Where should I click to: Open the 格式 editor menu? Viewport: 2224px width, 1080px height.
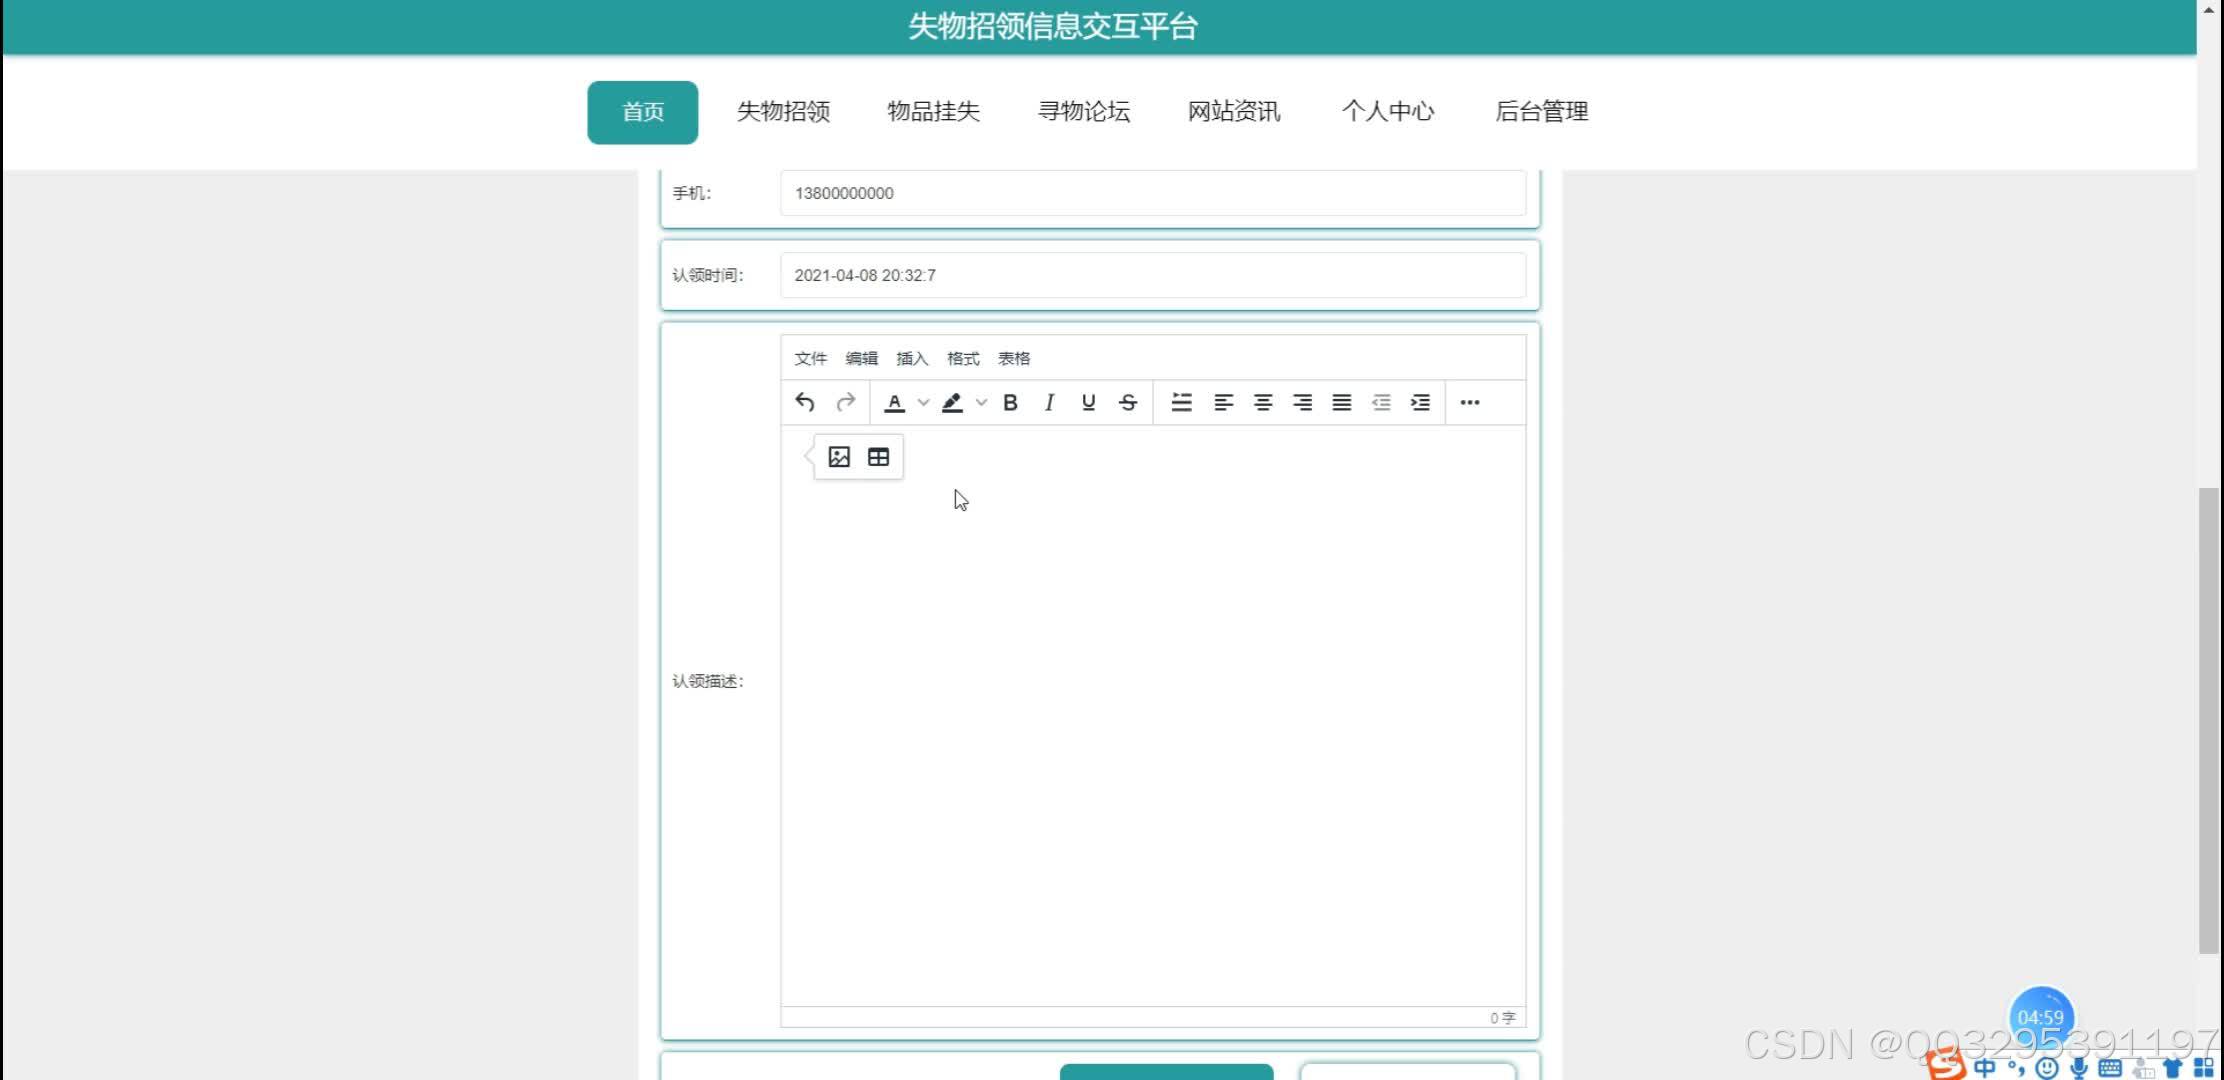pyautogui.click(x=963, y=358)
